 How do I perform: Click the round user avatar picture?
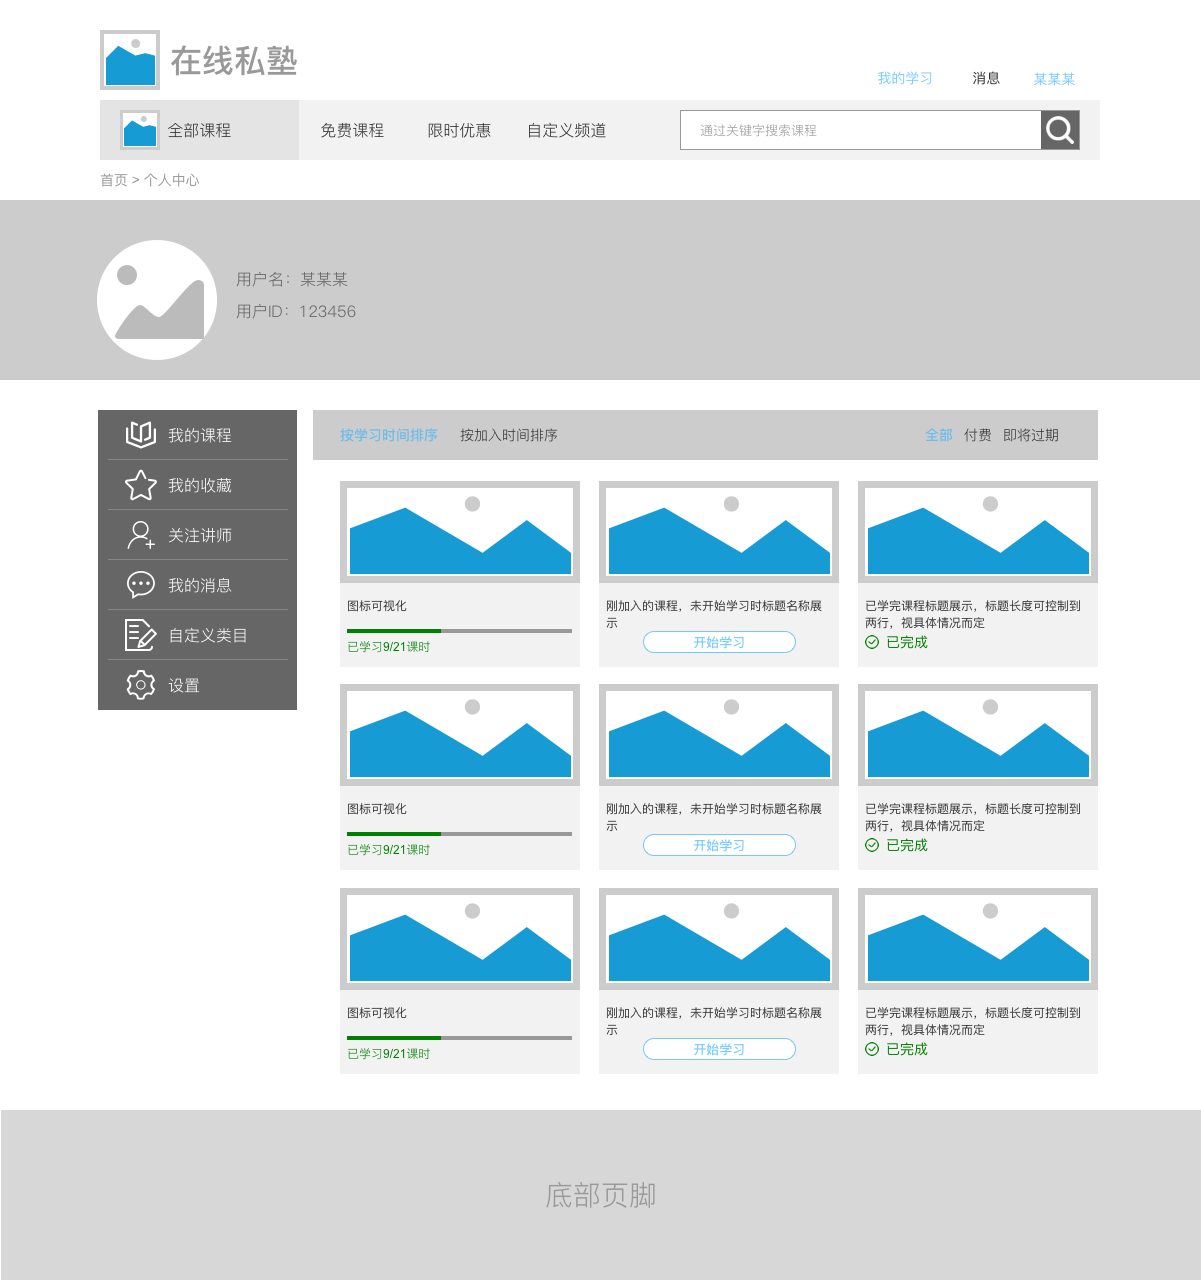pyautogui.click(x=157, y=300)
